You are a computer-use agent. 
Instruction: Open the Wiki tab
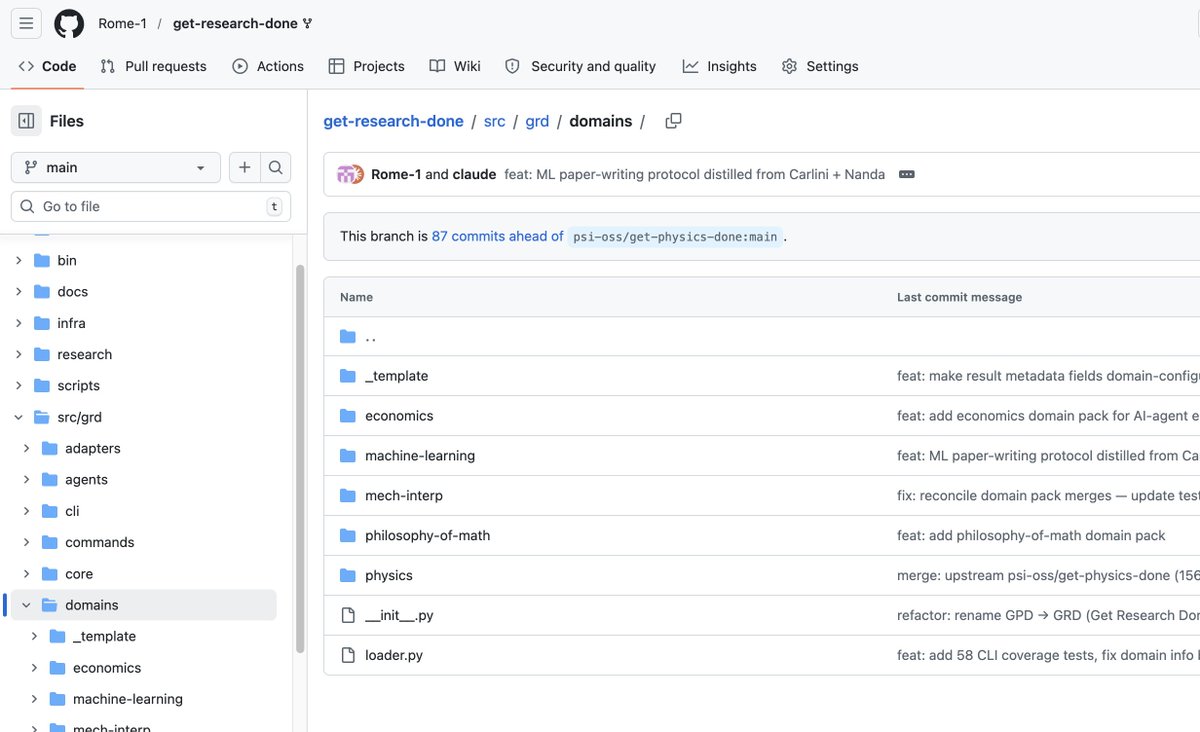pos(455,66)
